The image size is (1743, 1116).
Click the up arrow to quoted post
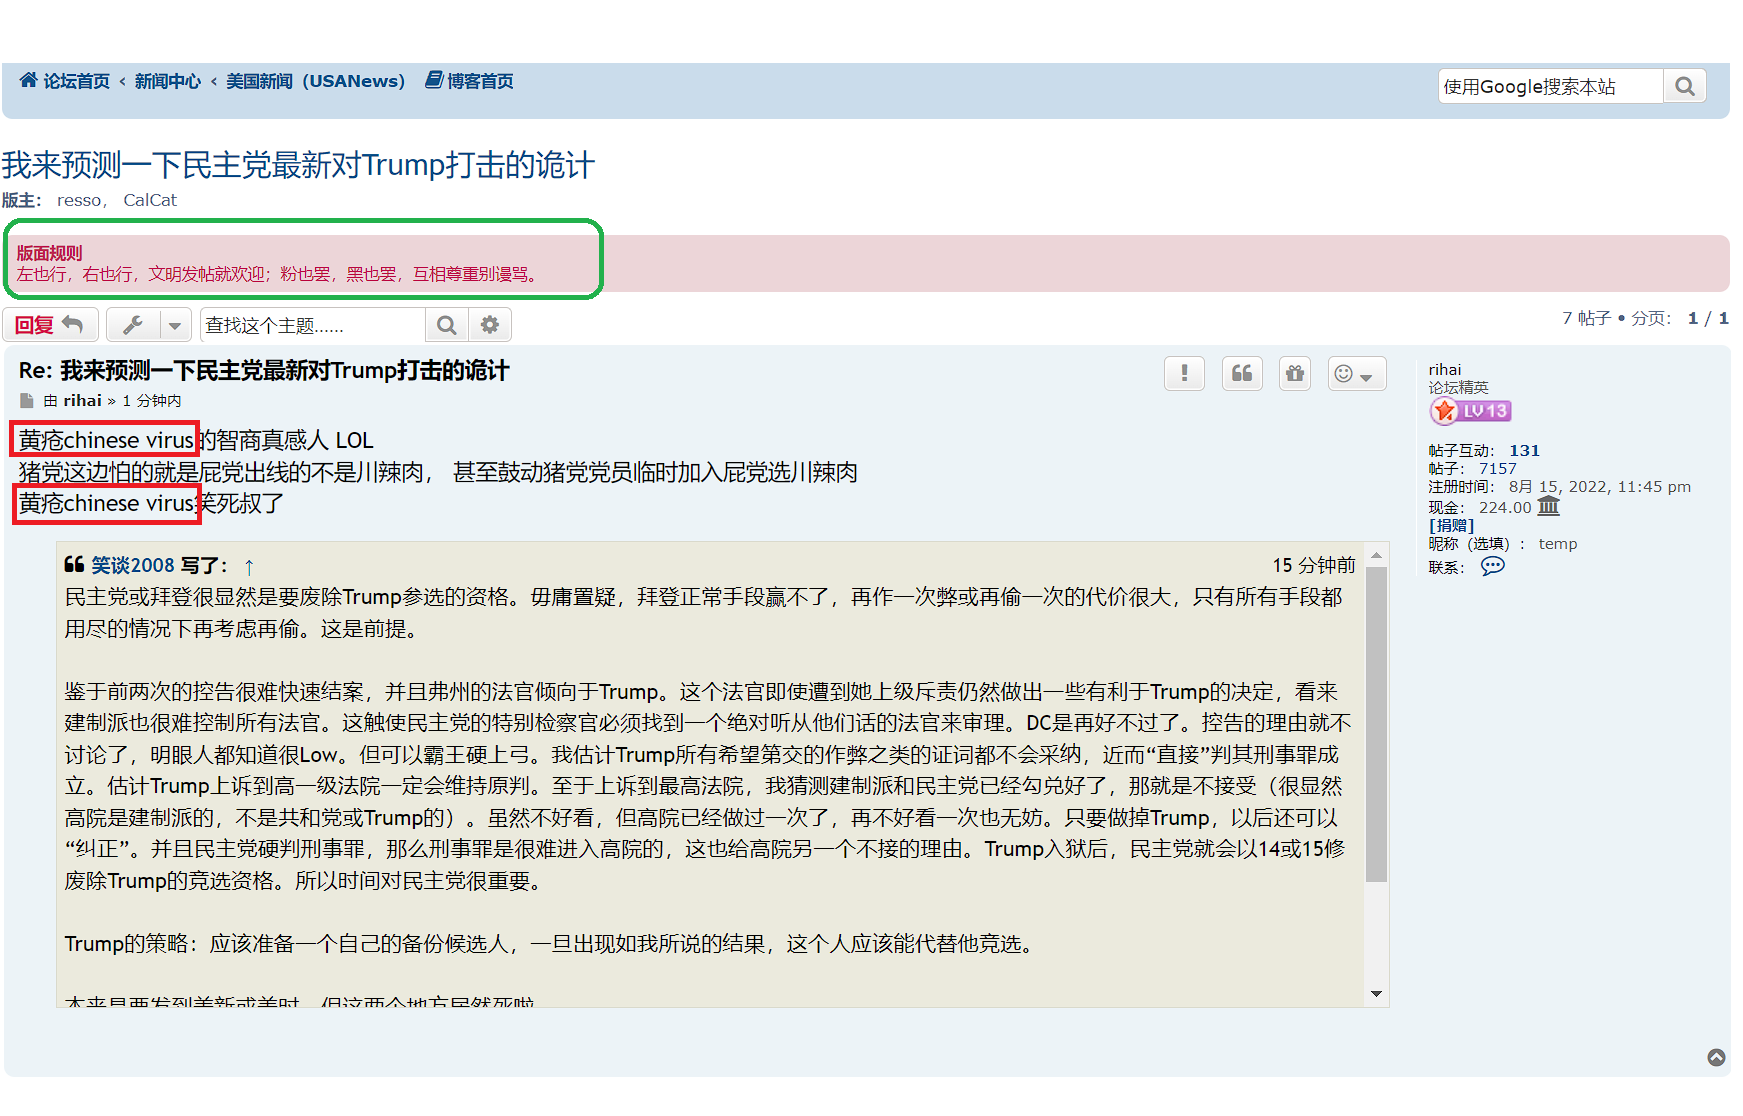coord(249,566)
